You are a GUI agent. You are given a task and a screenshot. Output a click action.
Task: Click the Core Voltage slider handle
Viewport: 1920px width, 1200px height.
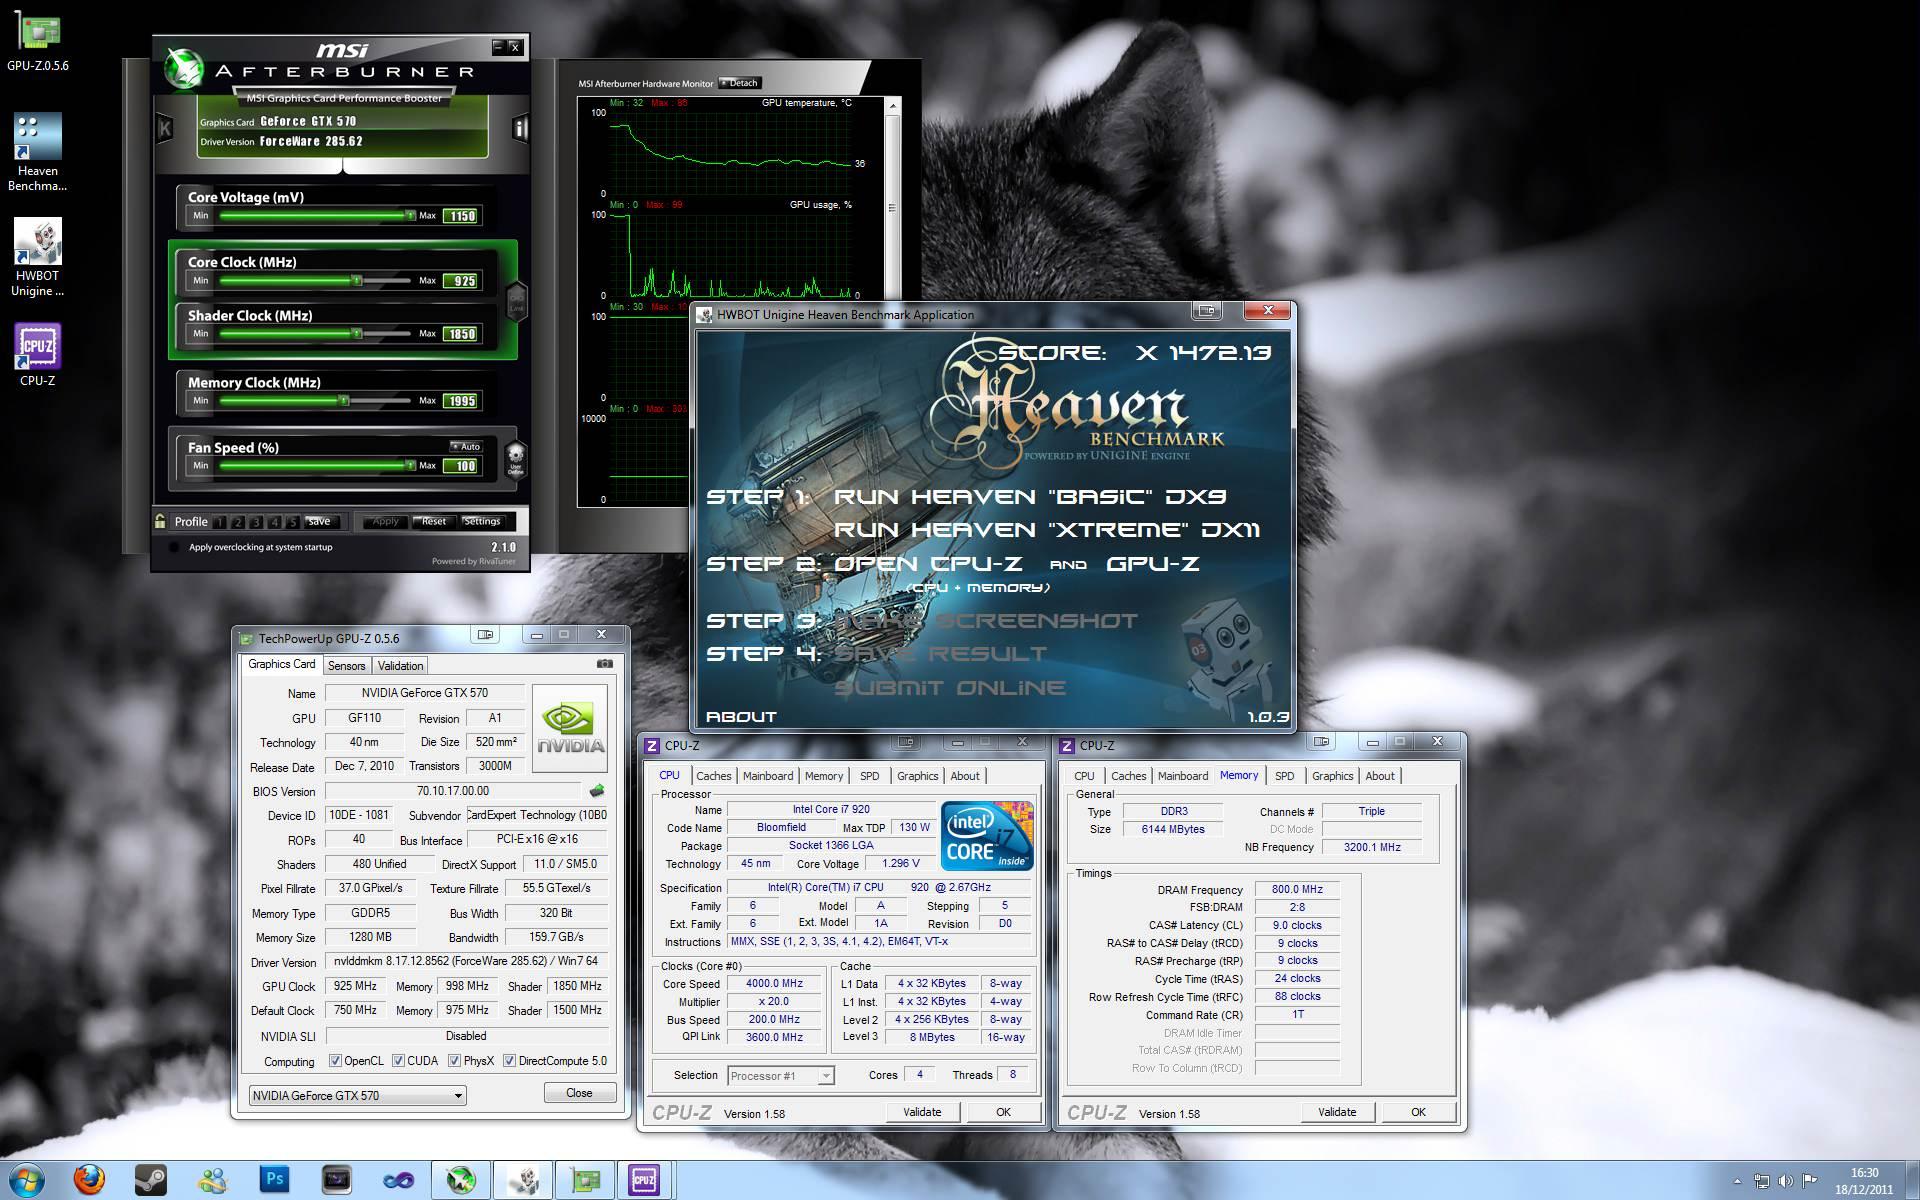[x=410, y=215]
